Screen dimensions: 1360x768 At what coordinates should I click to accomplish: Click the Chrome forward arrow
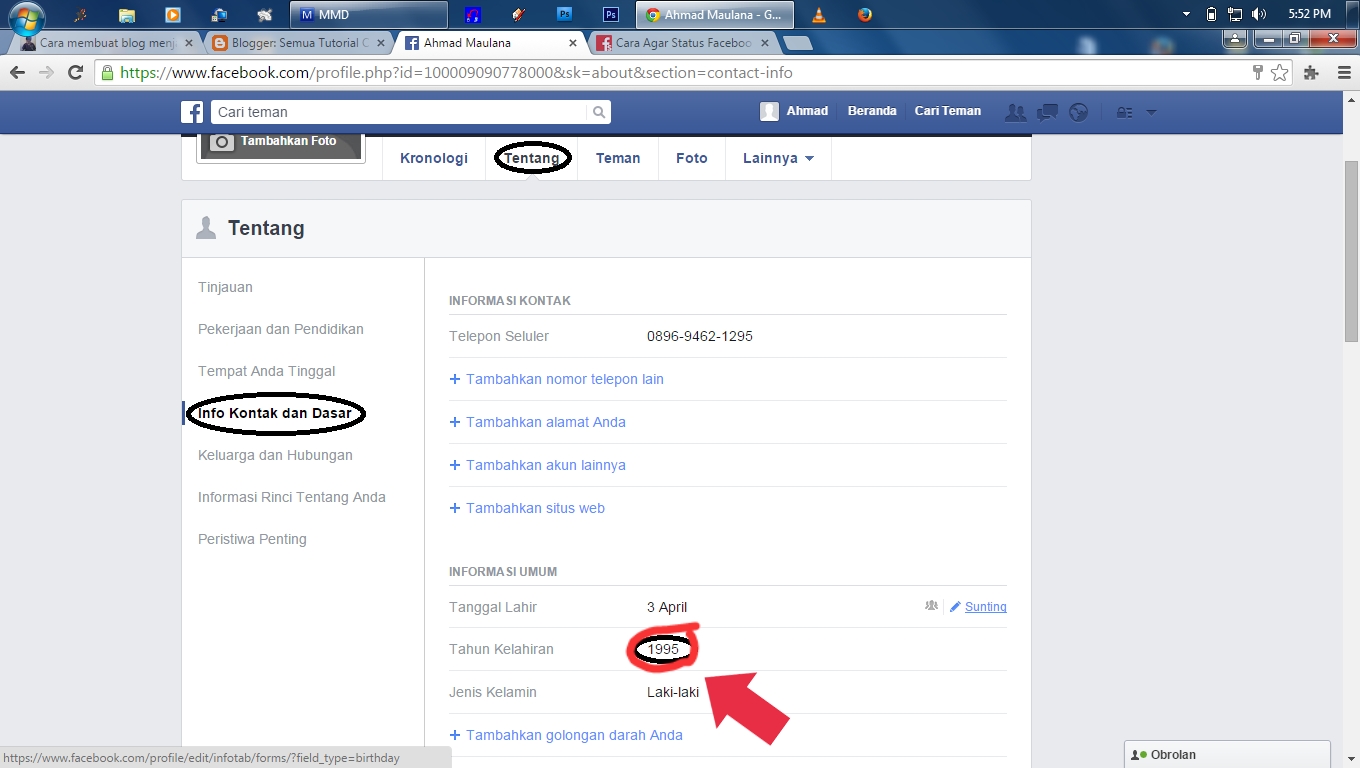pos(46,73)
